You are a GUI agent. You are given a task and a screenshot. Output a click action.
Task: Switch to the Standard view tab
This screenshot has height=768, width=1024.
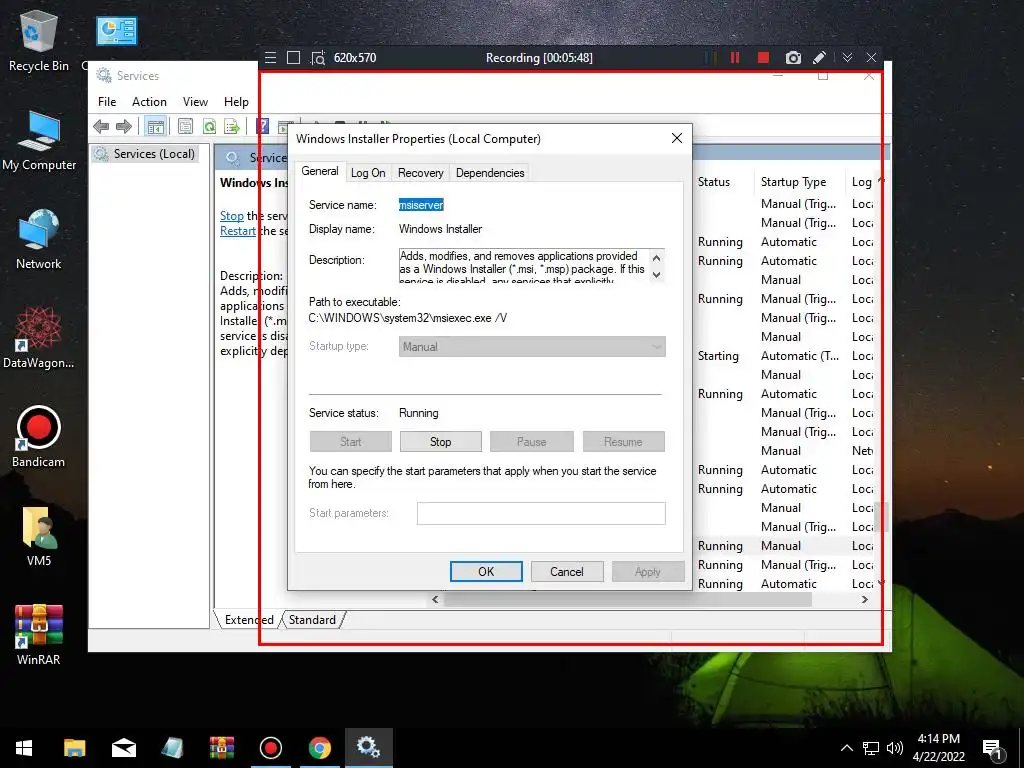pyautogui.click(x=312, y=620)
